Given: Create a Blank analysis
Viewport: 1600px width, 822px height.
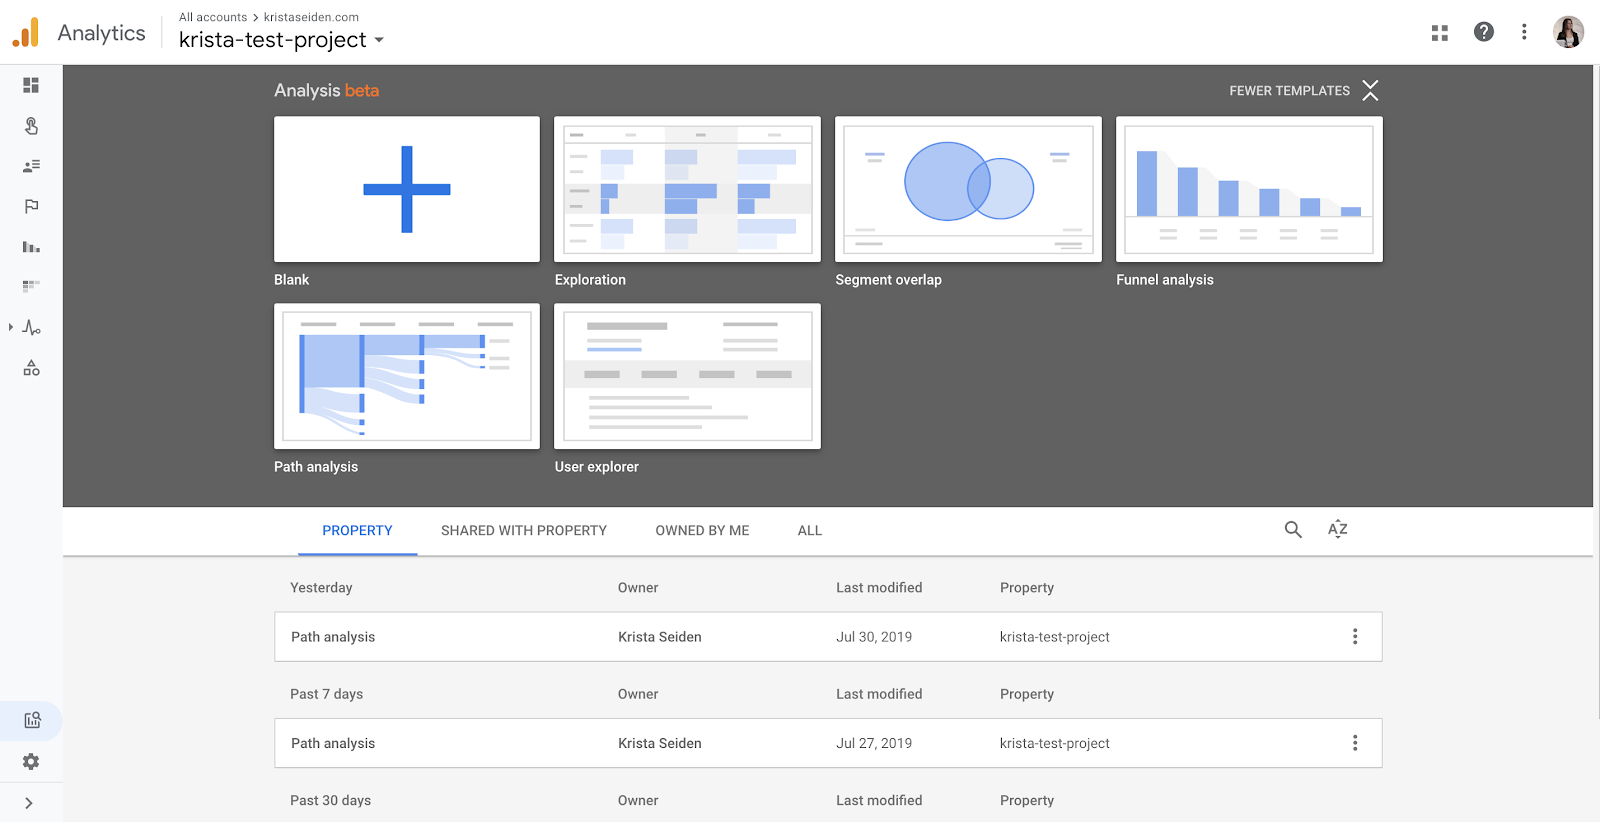Looking at the screenshot, I should point(407,189).
